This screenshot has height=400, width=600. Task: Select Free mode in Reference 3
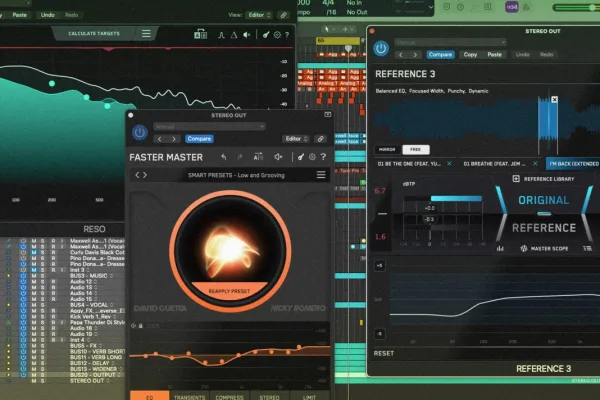pyautogui.click(x=416, y=149)
